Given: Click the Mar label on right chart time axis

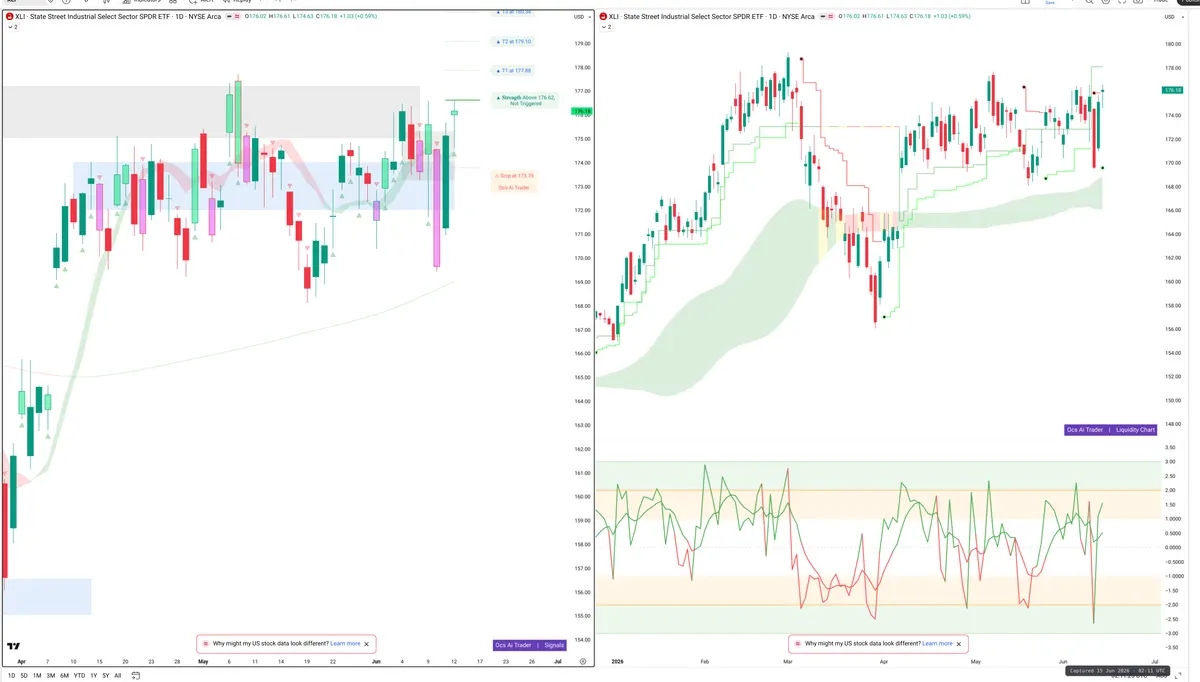Looking at the screenshot, I should click(788, 662).
